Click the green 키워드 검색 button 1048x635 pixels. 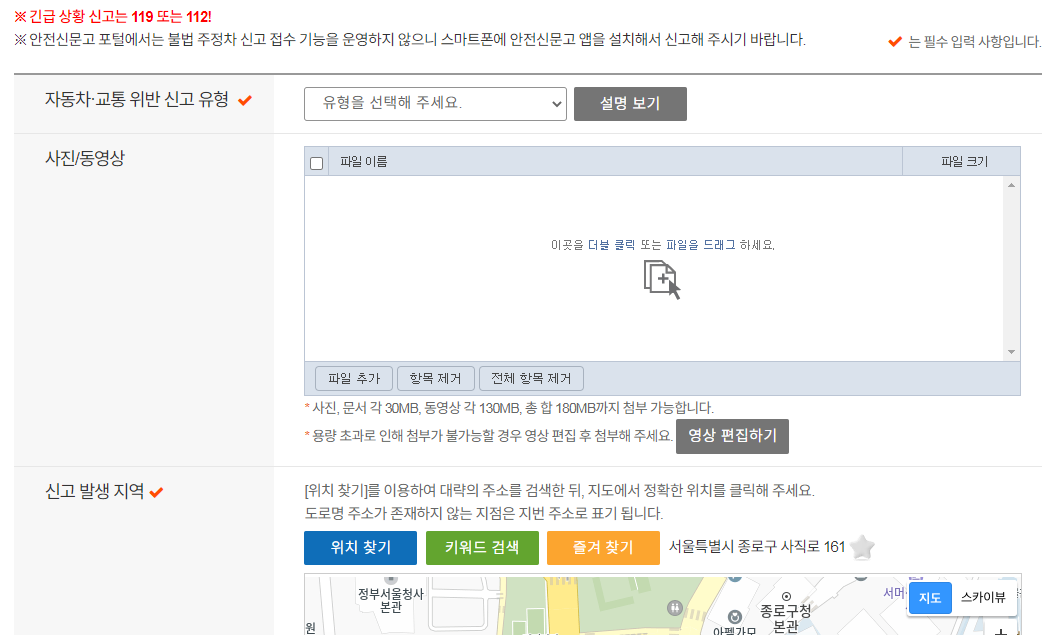point(482,547)
